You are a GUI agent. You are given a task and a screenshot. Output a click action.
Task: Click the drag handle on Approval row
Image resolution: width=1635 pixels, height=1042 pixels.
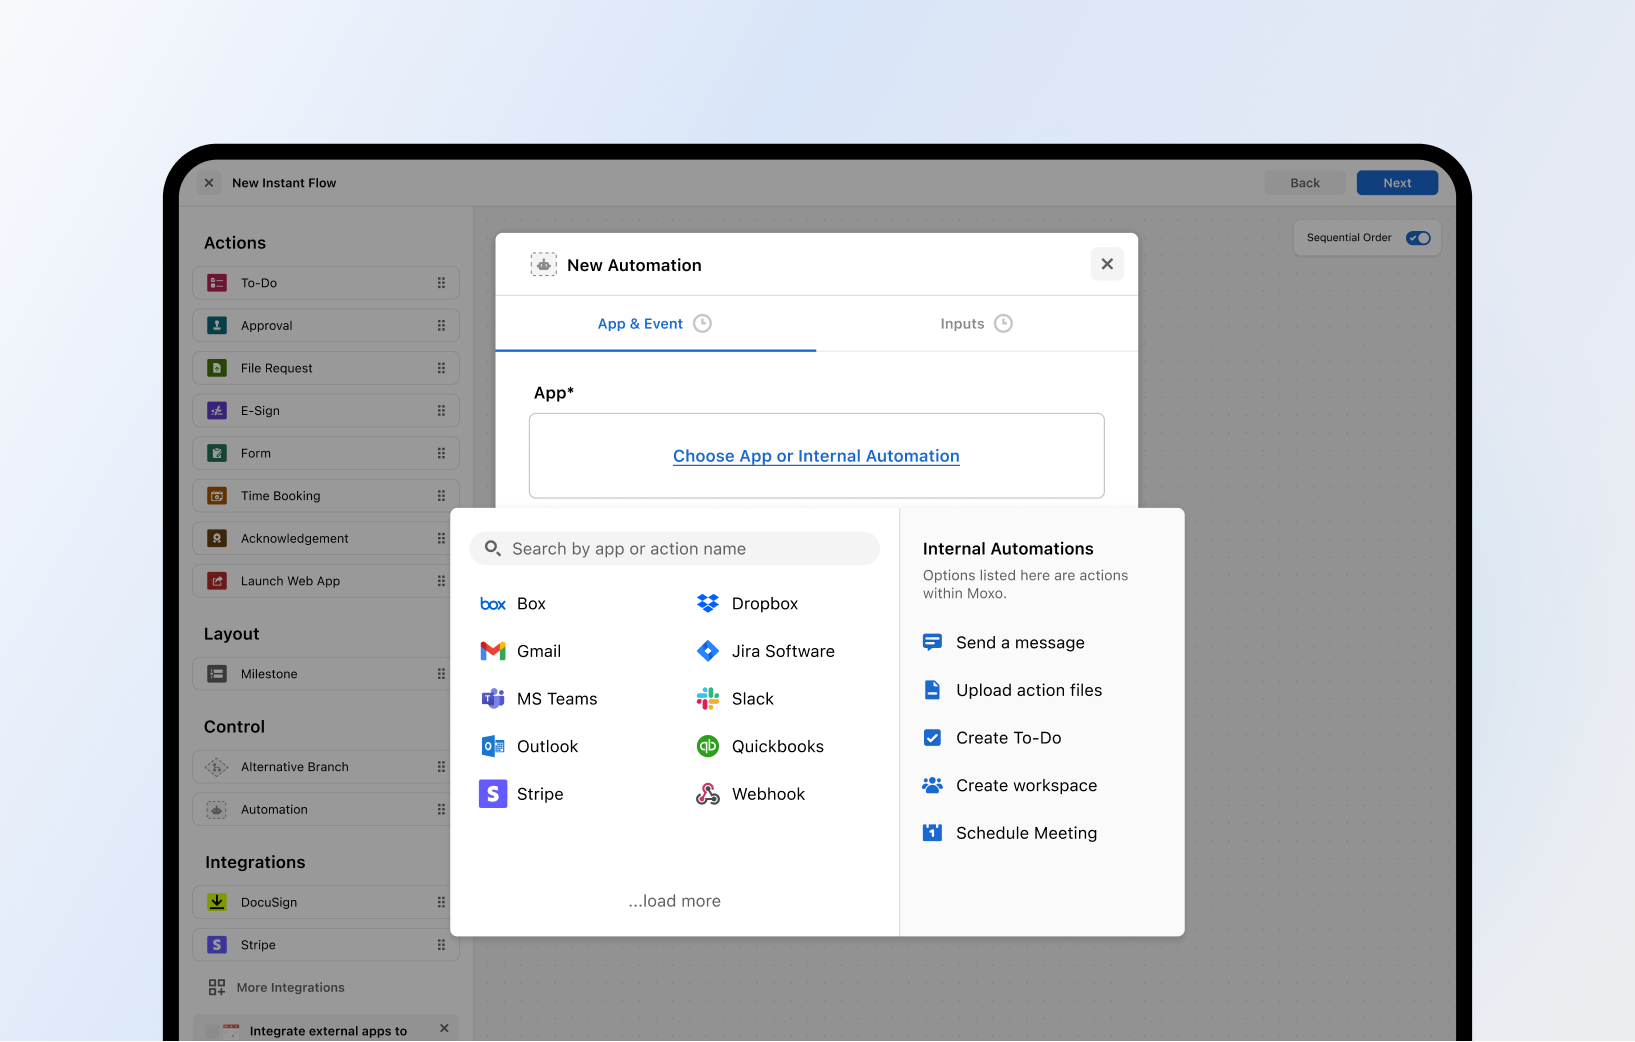click(441, 325)
